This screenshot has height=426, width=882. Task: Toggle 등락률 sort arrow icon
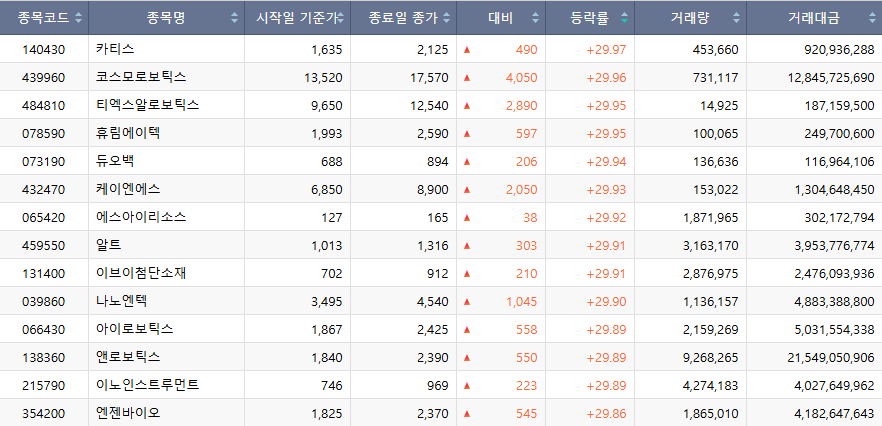(x=624, y=18)
